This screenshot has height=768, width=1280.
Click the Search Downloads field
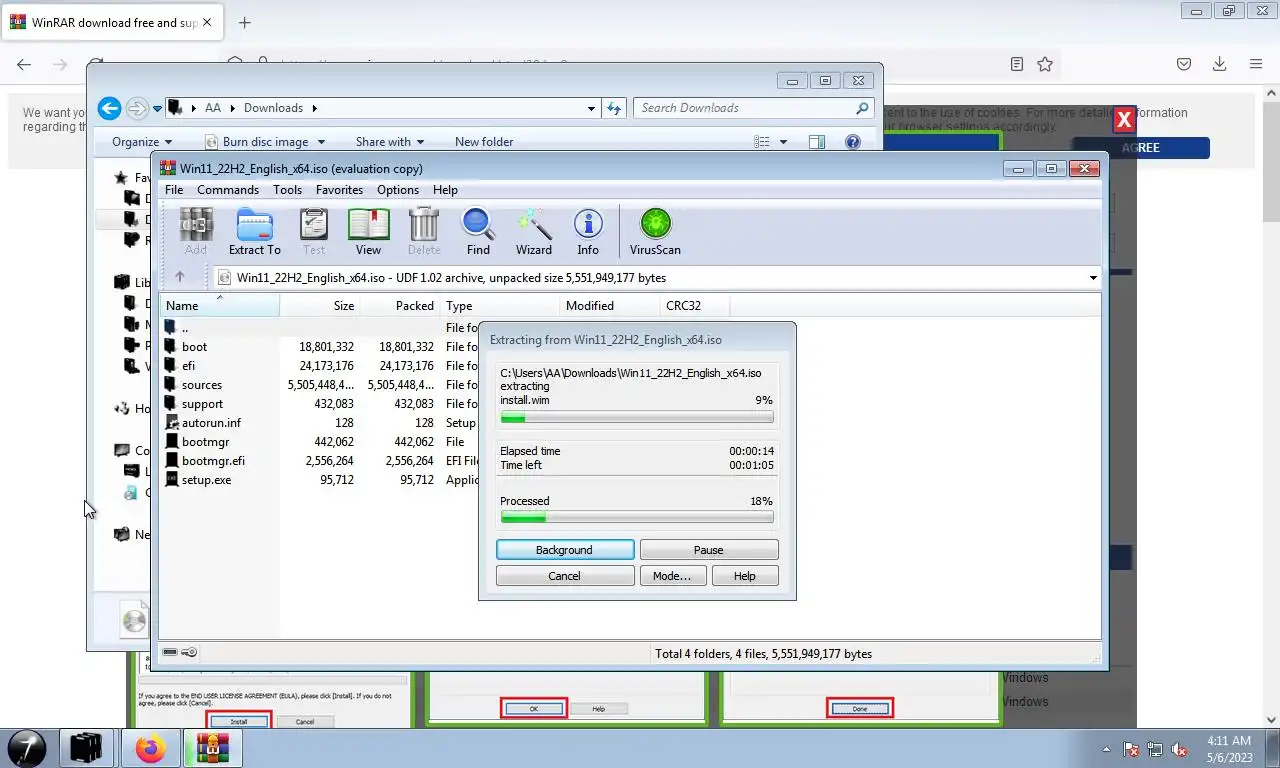(x=754, y=108)
